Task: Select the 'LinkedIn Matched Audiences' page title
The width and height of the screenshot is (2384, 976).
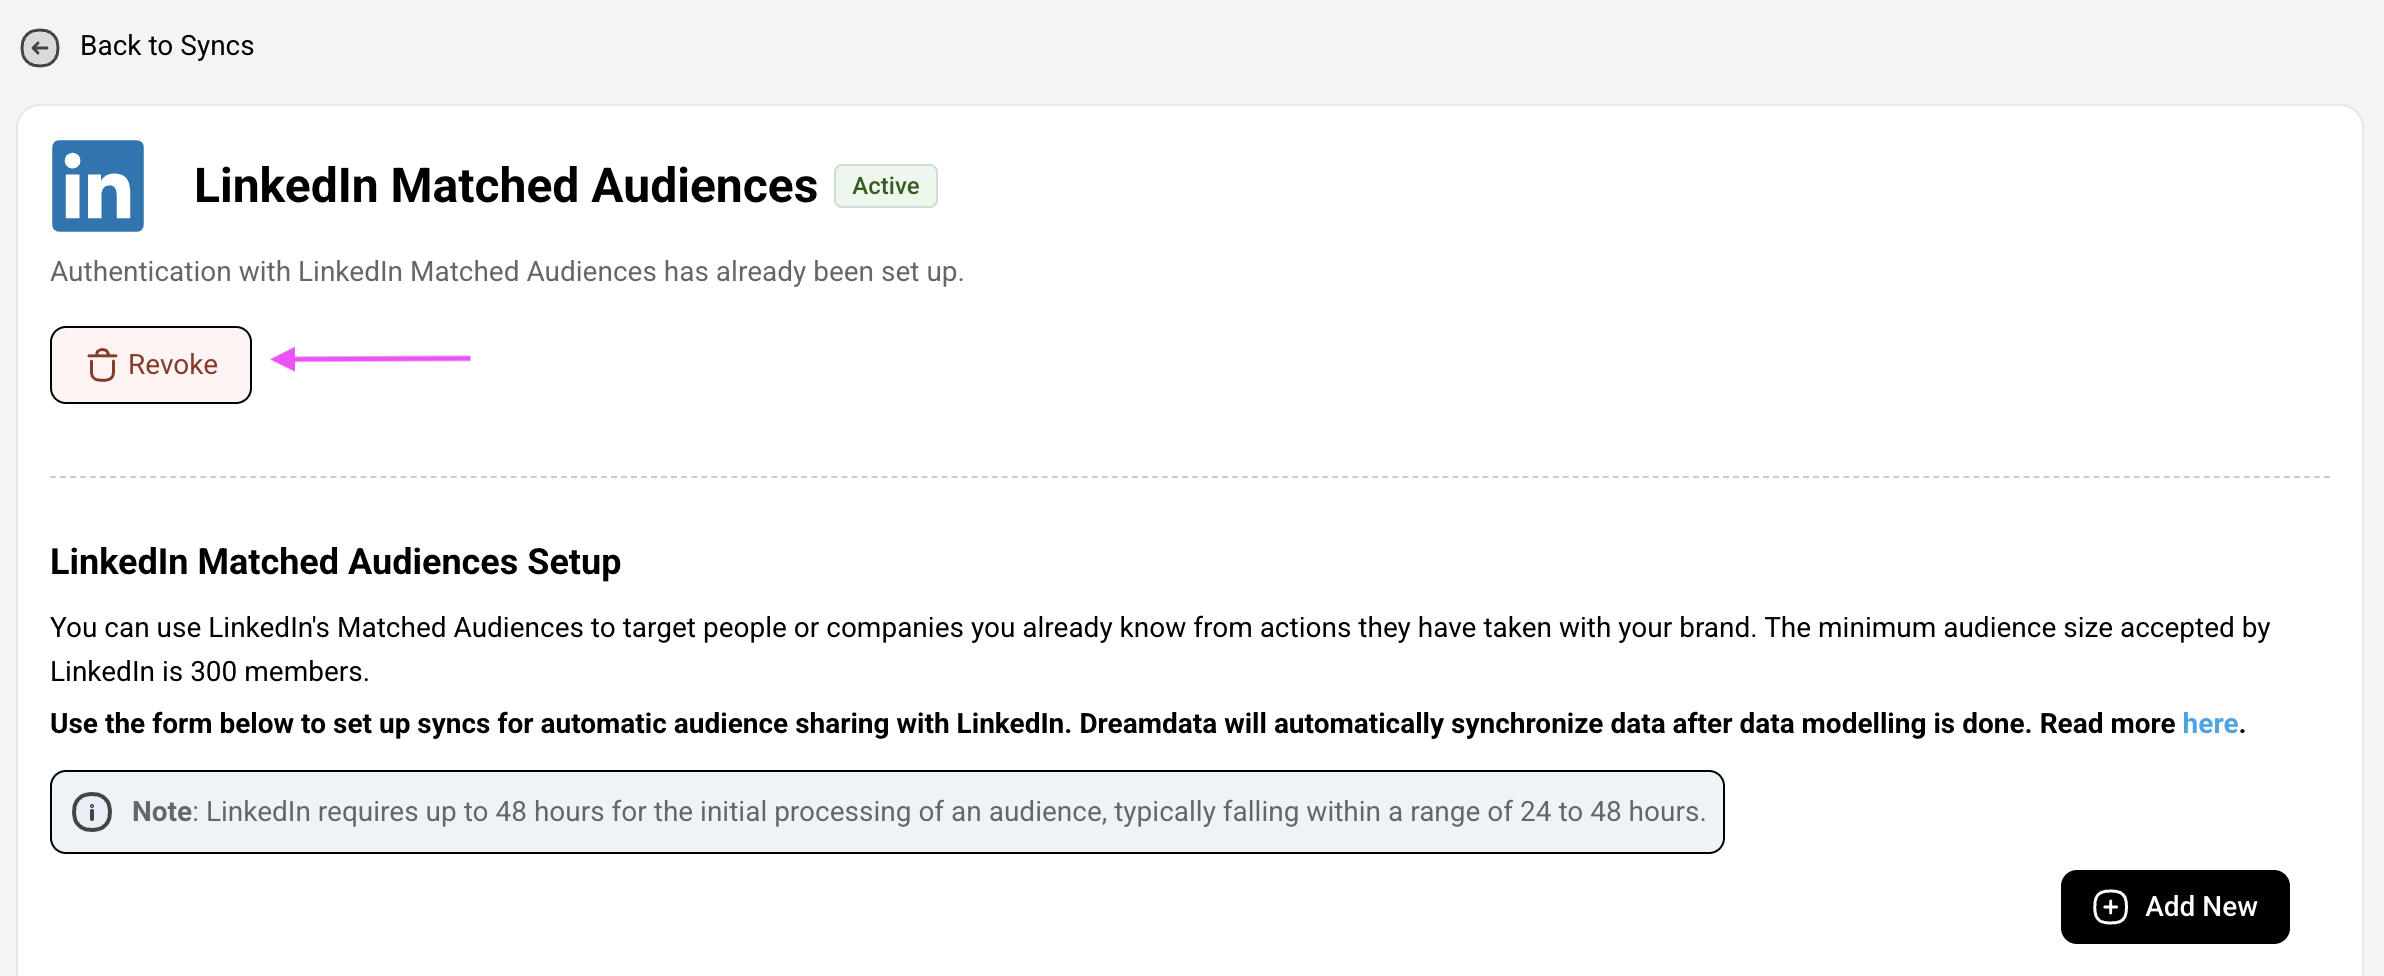Action: point(505,186)
